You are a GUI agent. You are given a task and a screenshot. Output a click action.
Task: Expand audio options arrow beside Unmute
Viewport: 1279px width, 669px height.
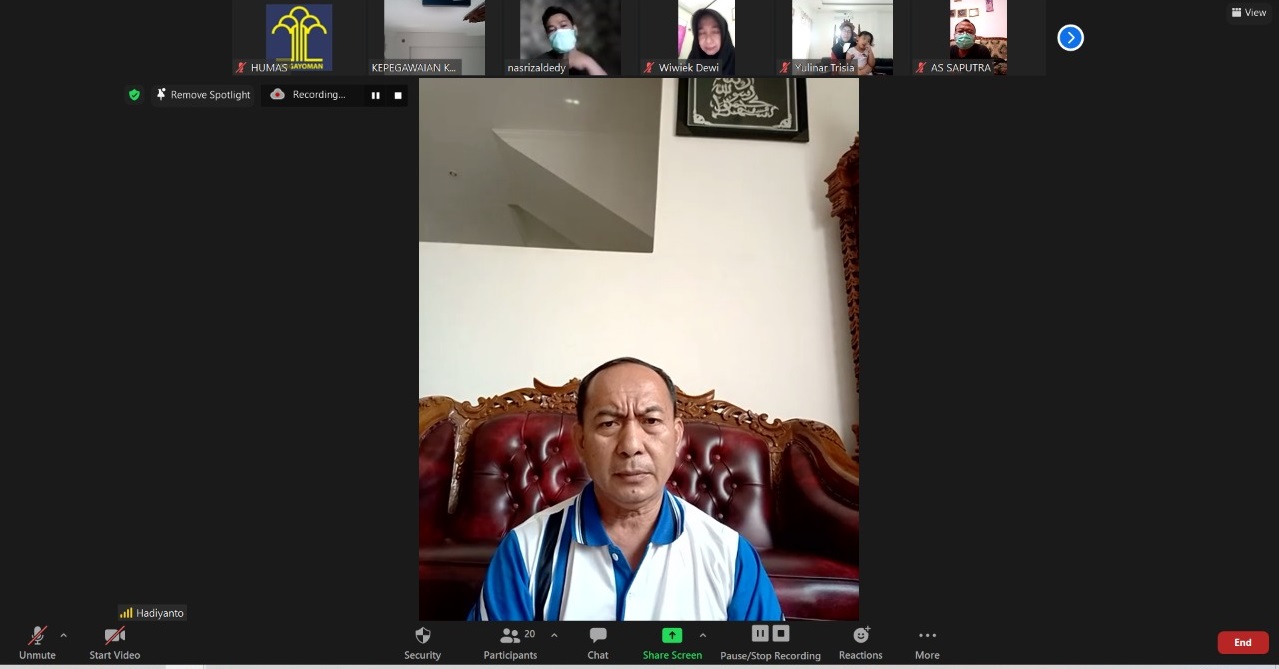64,635
